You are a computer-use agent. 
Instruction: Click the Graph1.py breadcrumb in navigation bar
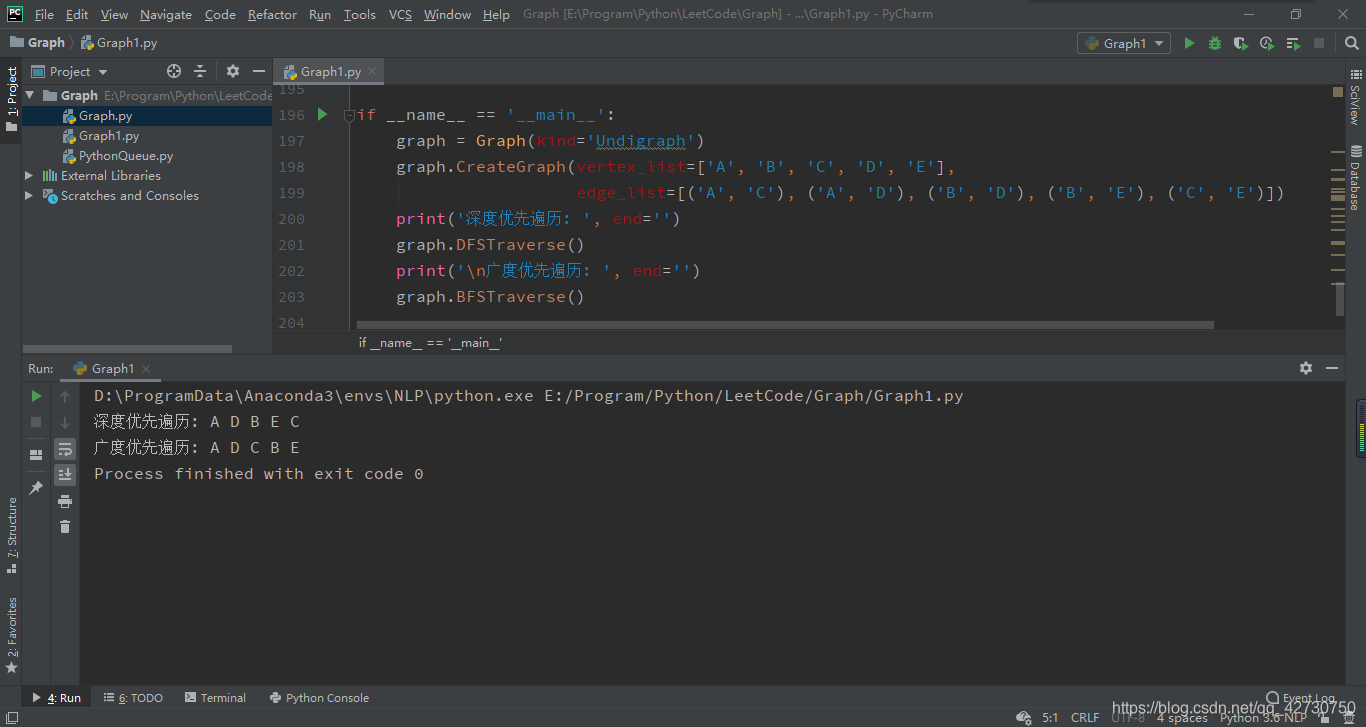(118, 43)
